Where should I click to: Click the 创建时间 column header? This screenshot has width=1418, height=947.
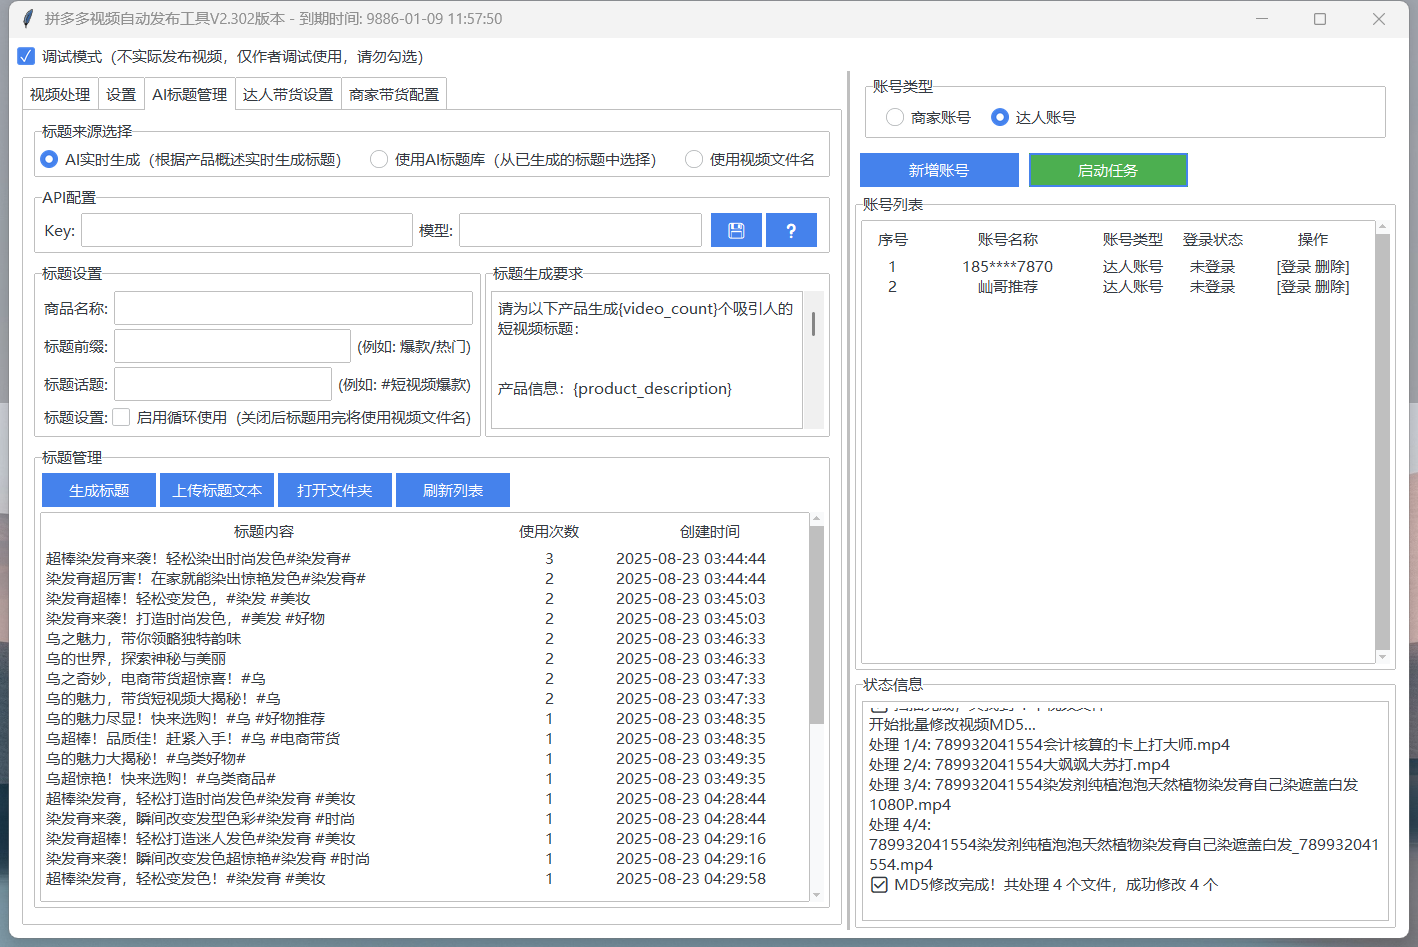click(710, 532)
